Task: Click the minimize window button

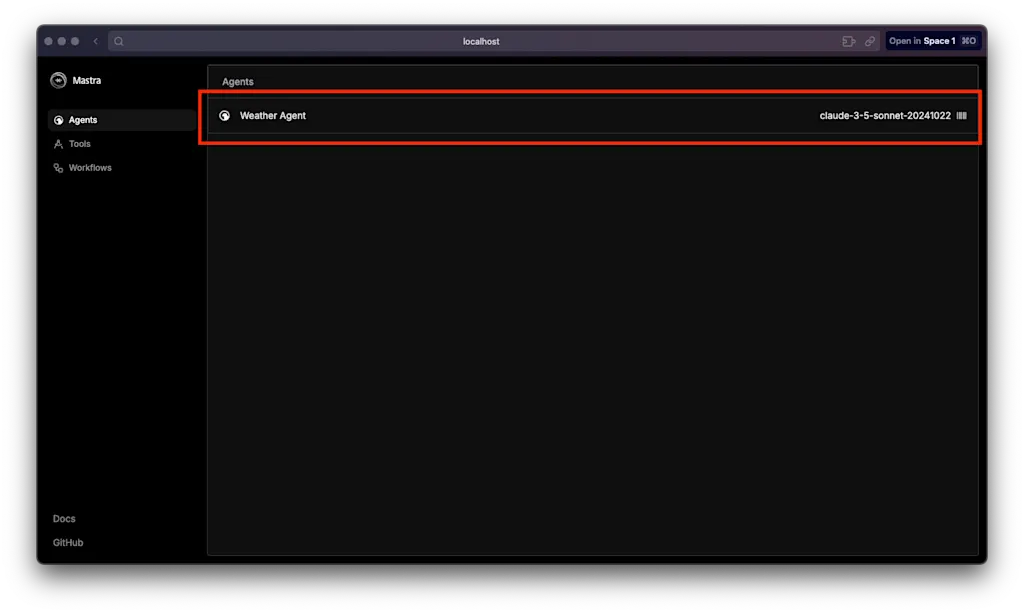Action: tap(61, 41)
